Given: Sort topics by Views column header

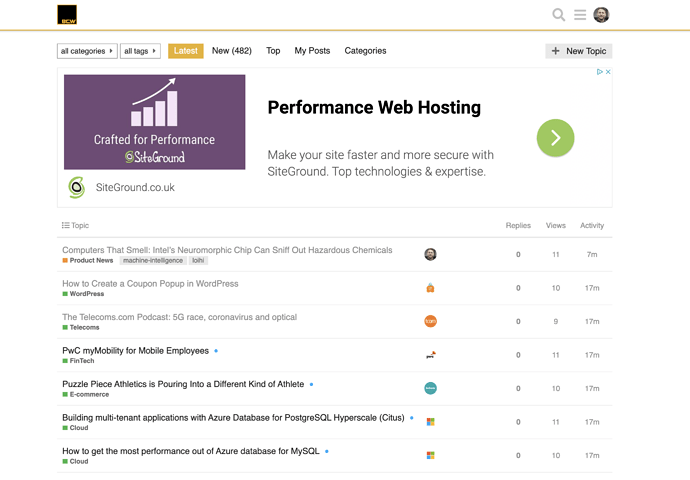Looking at the screenshot, I should 556,225.
